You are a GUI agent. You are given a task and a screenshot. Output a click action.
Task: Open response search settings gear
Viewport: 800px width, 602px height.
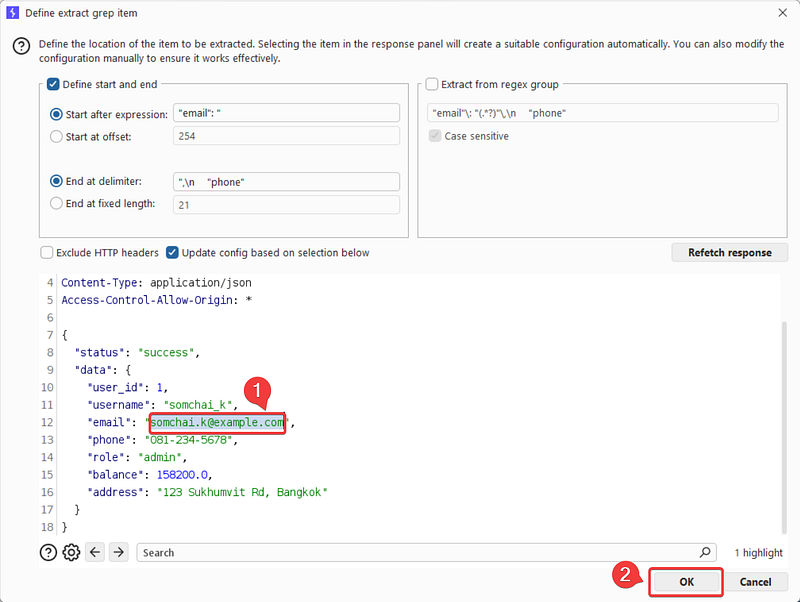[71, 552]
